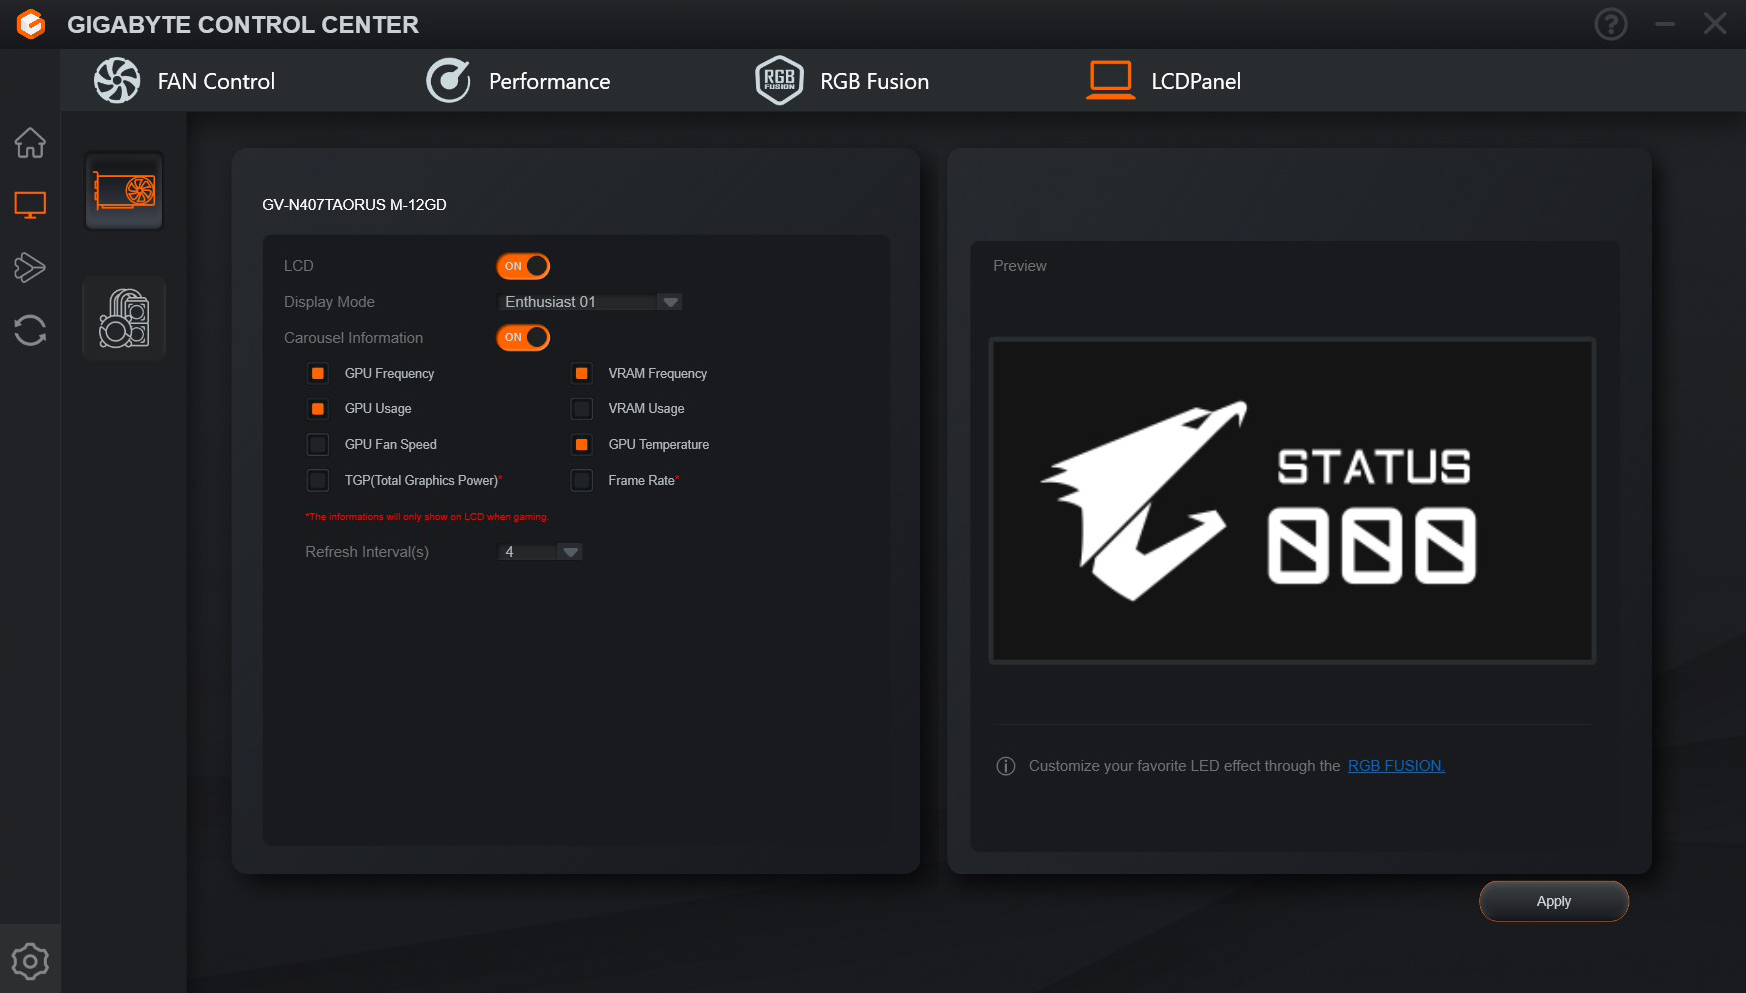
Task: Click the Home icon in the sidebar
Action: [x=30, y=143]
